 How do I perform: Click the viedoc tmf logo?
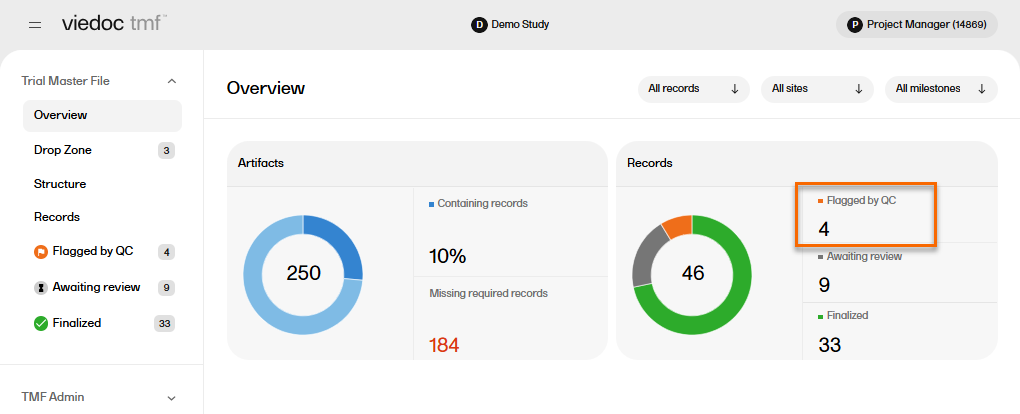click(x=113, y=23)
